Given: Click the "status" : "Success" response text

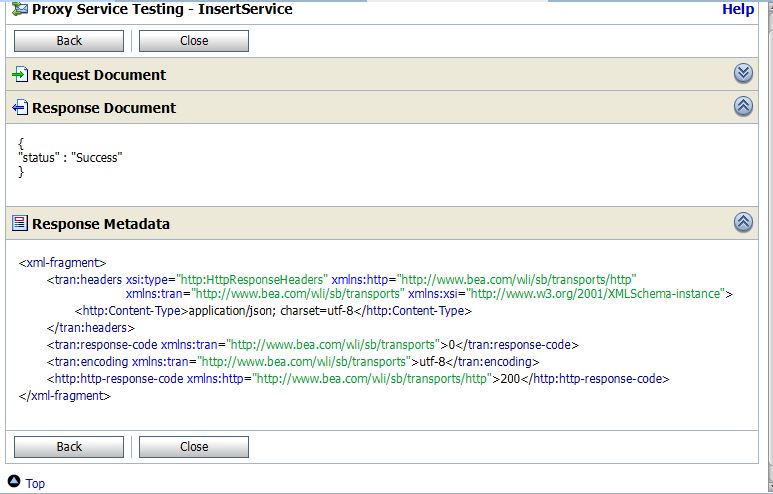Looking at the screenshot, I should coord(70,158).
